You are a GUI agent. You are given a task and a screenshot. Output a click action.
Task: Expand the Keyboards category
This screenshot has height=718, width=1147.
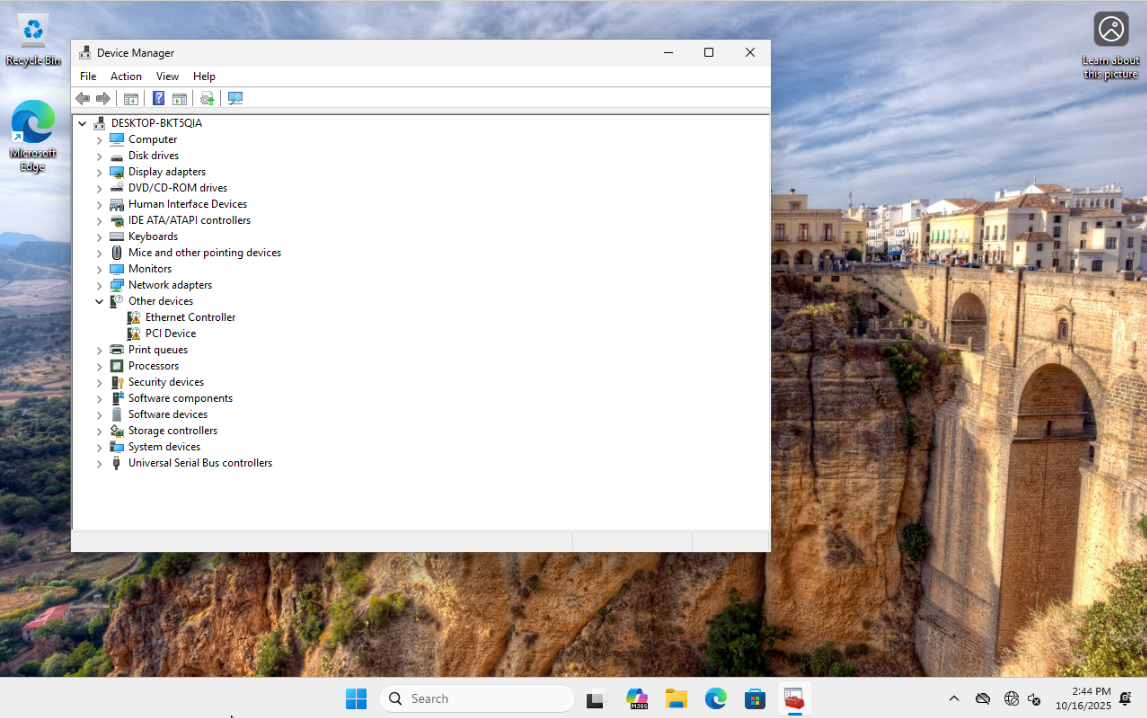pos(99,237)
